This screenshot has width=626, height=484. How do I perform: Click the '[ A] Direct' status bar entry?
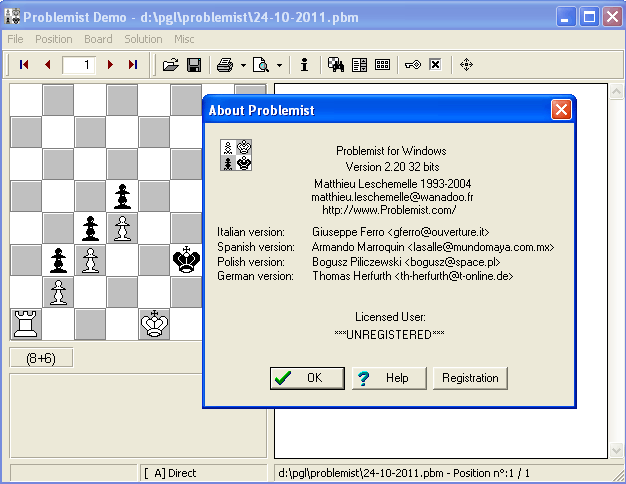[203, 473]
